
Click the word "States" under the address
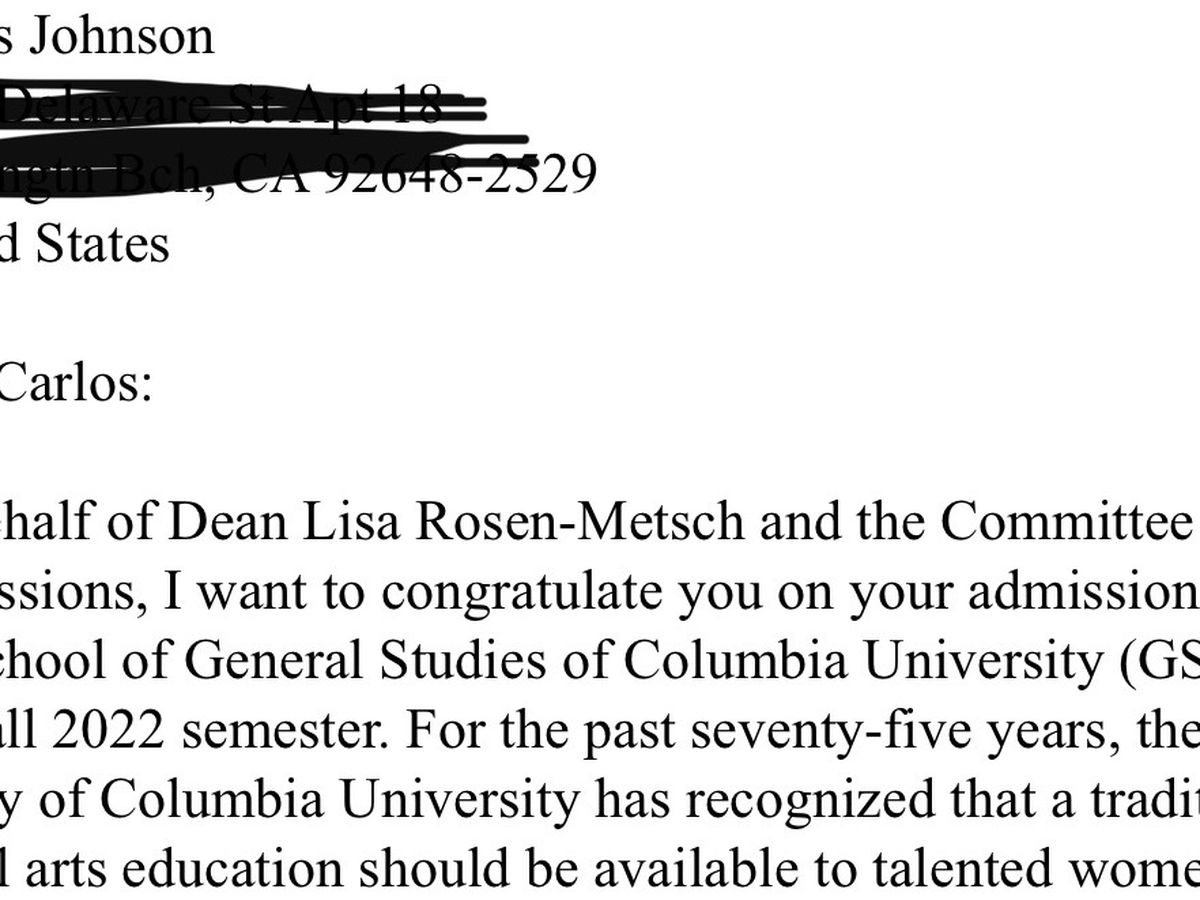point(102,244)
